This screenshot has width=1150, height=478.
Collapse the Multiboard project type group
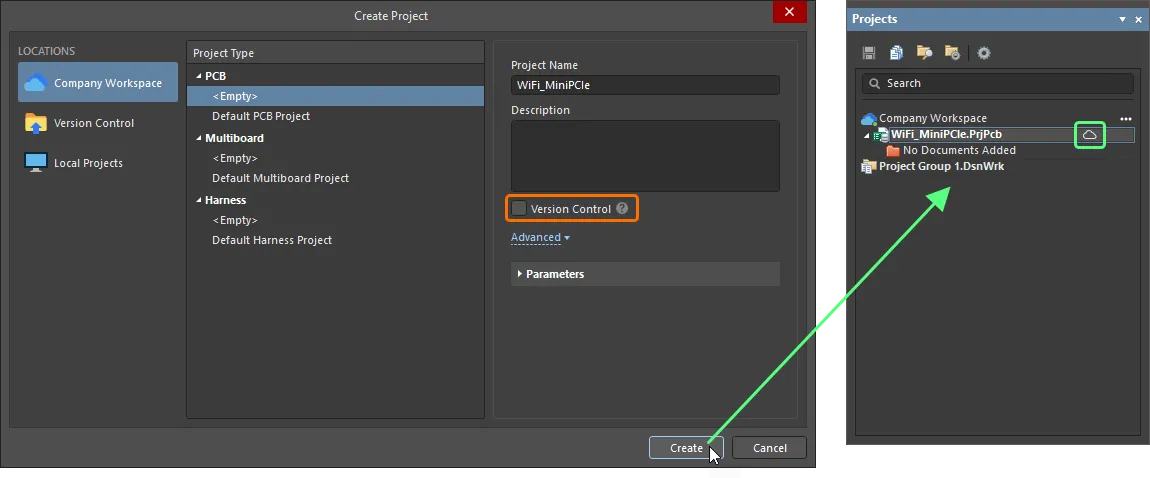(x=198, y=138)
